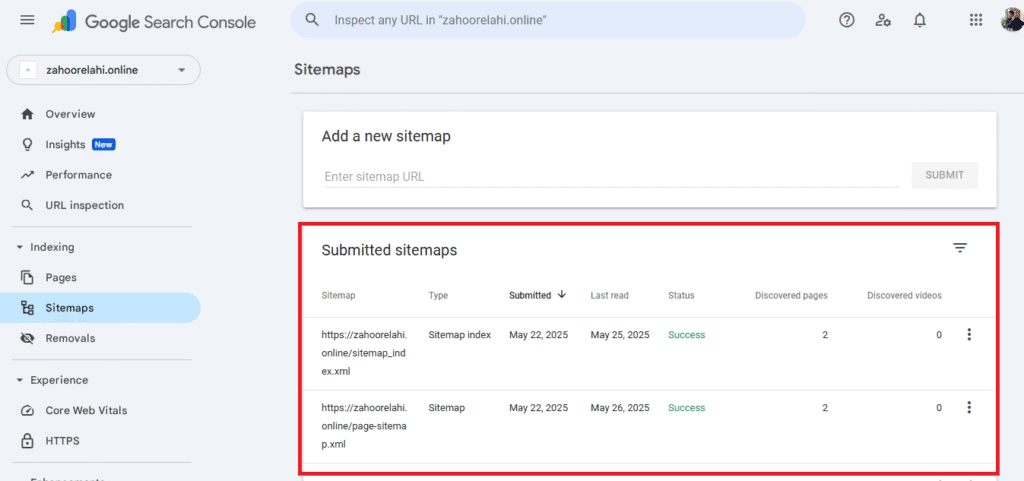1024x481 pixels.
Task: Click the New badge beside Insights
Action: click(104, 144)
